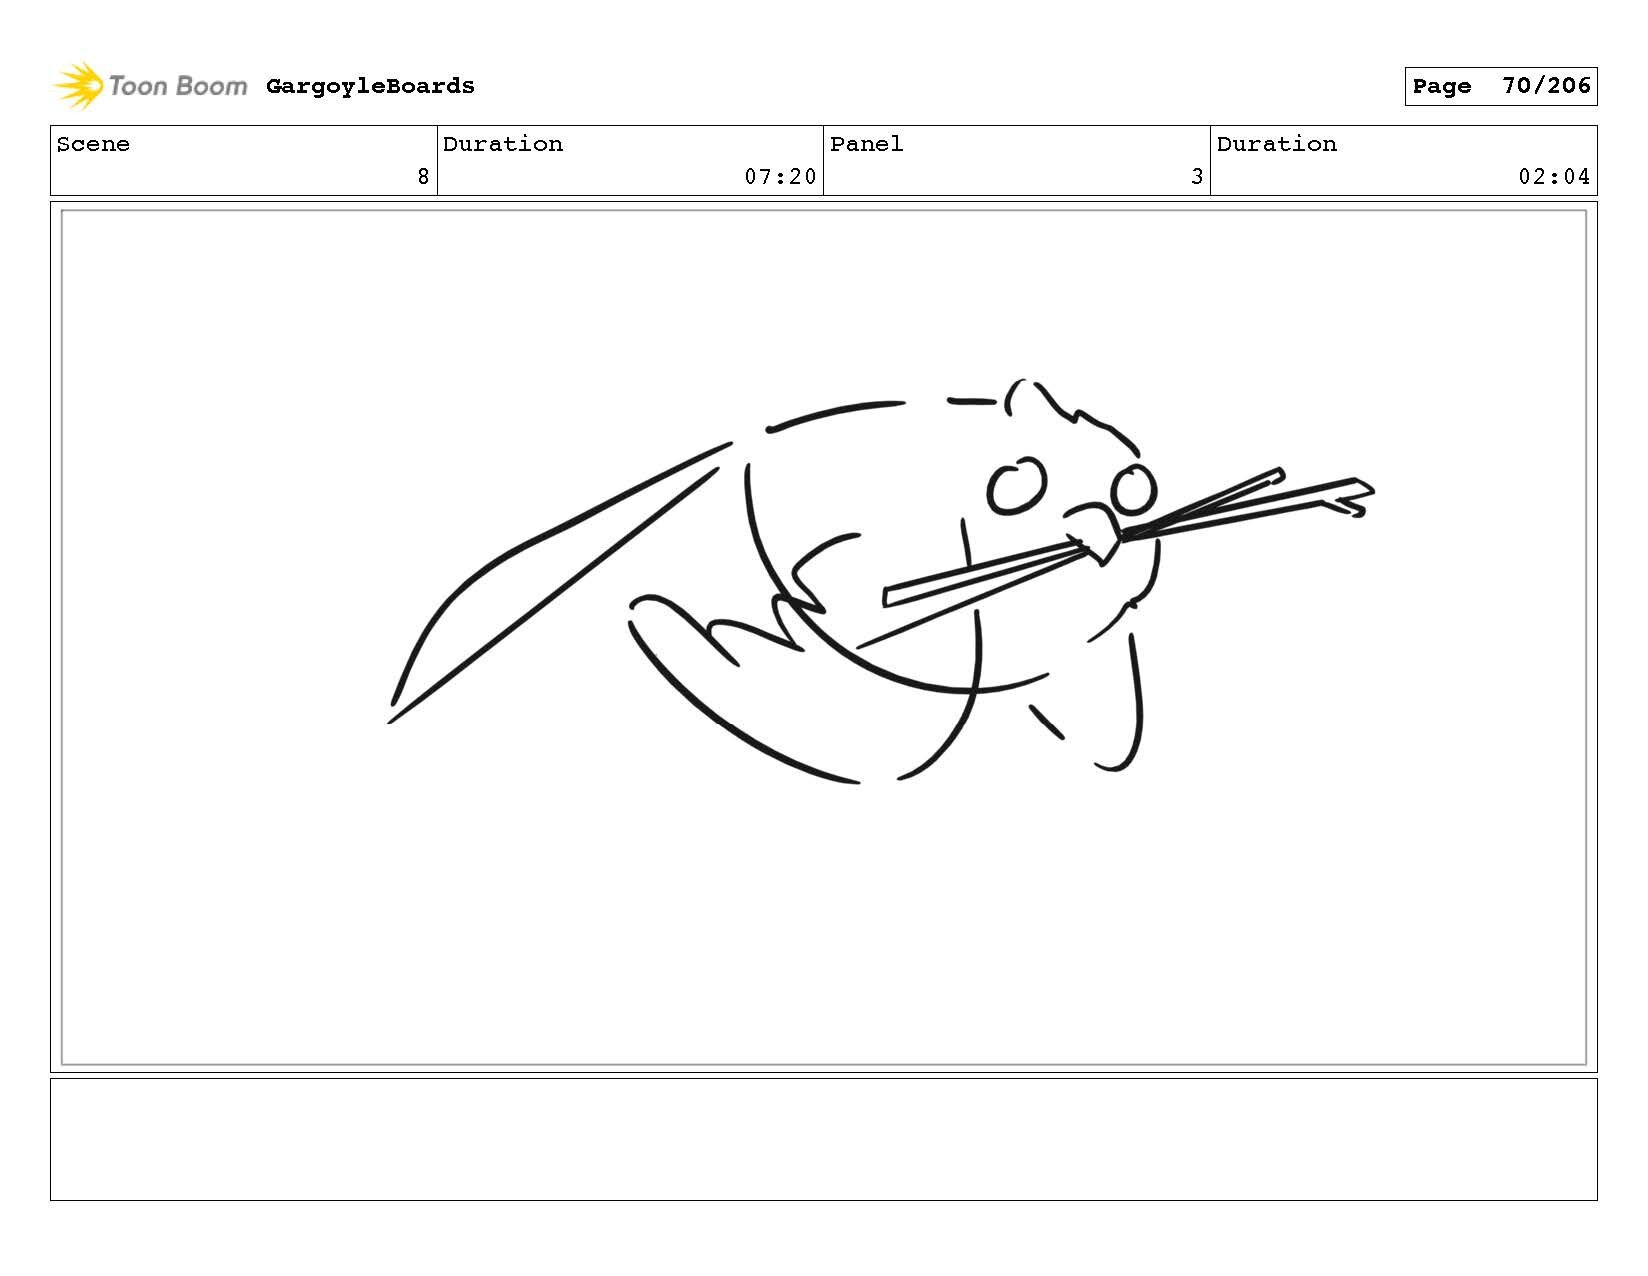Click the panel number 3

(1197, 177)
